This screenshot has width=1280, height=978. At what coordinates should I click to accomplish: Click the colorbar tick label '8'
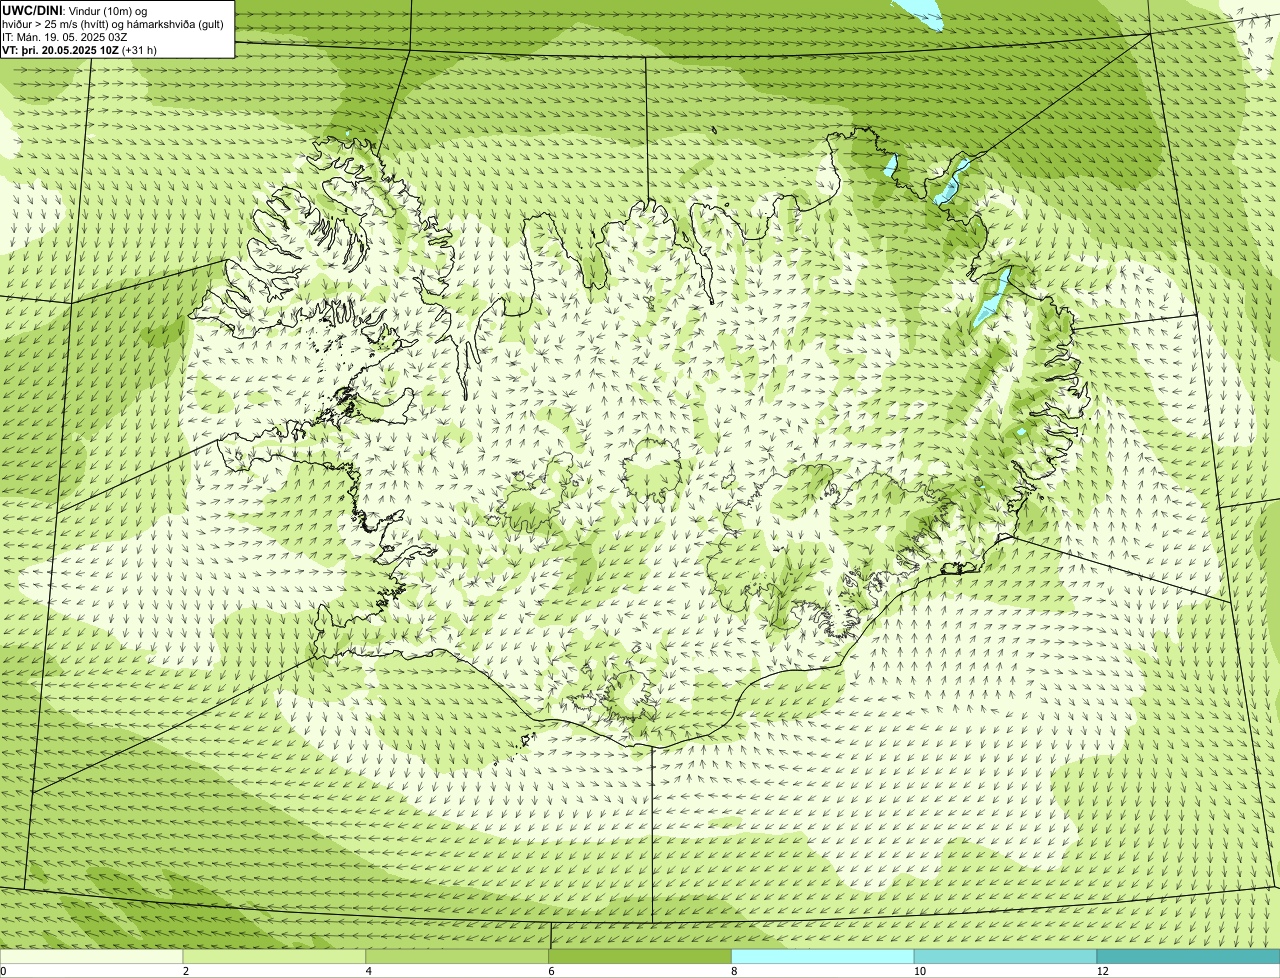734,971
